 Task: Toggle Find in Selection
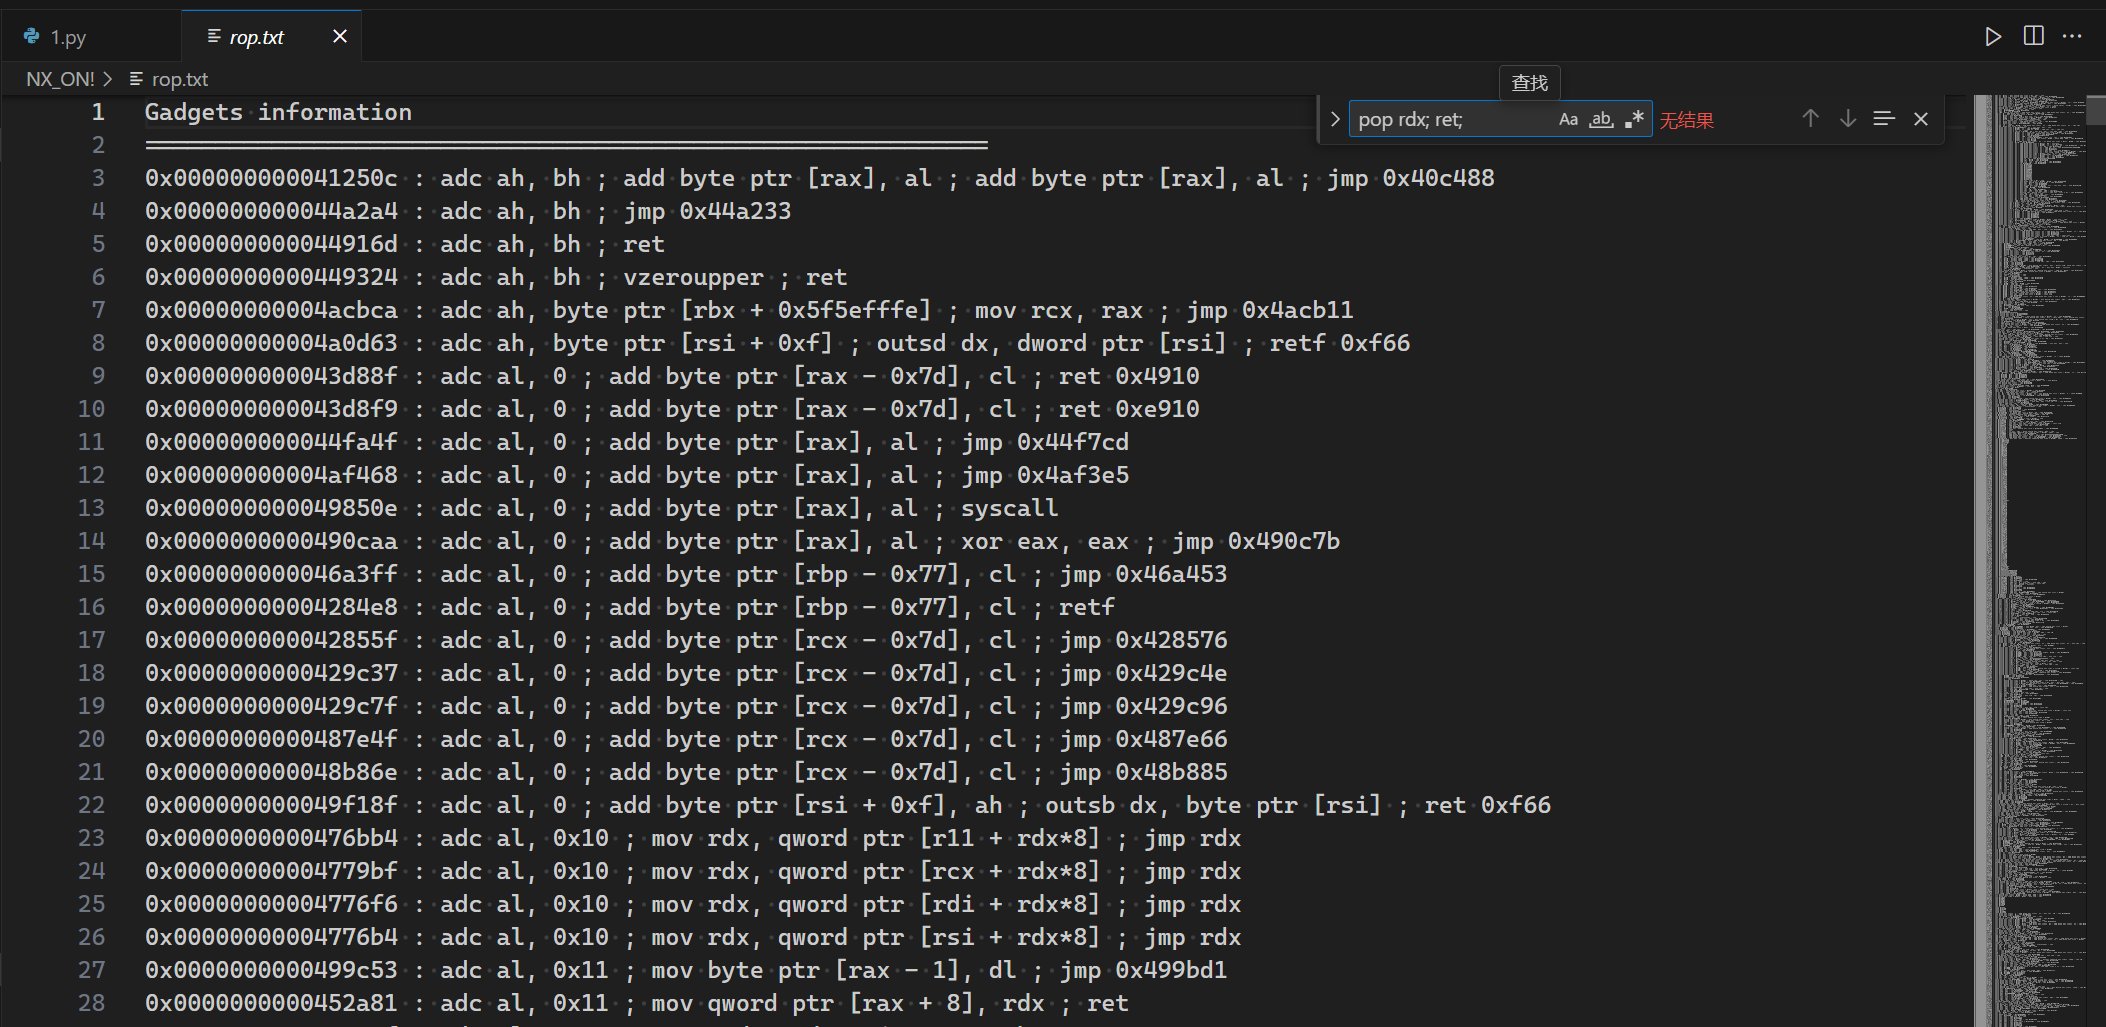click(x=1884, y=119)
